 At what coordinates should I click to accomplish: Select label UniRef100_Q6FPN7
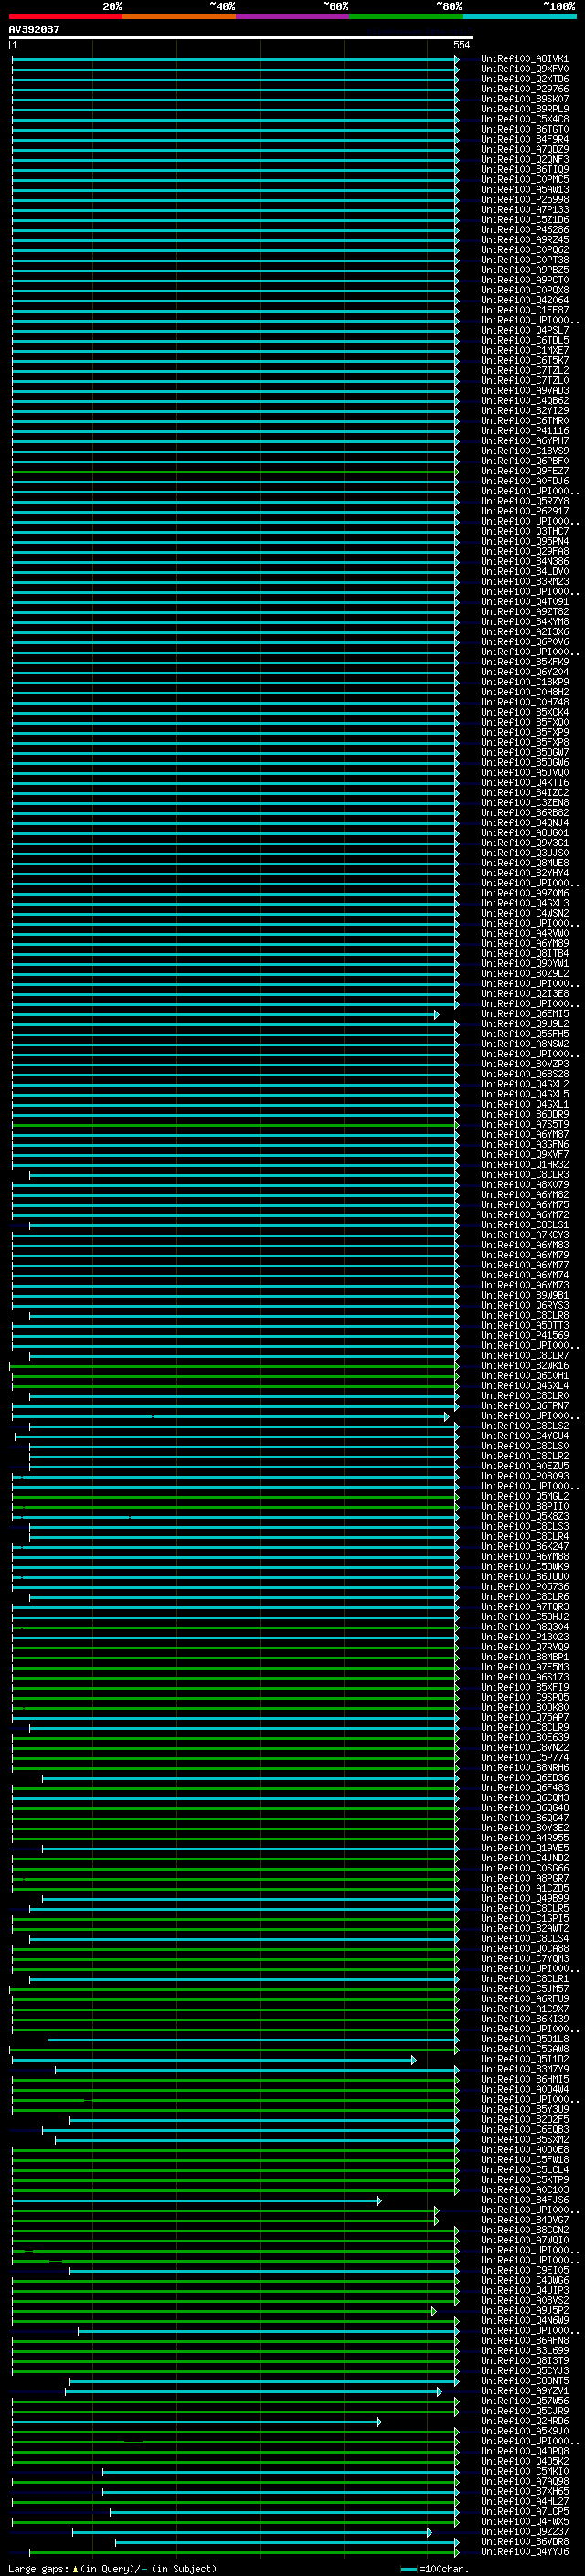(524, 1406)
